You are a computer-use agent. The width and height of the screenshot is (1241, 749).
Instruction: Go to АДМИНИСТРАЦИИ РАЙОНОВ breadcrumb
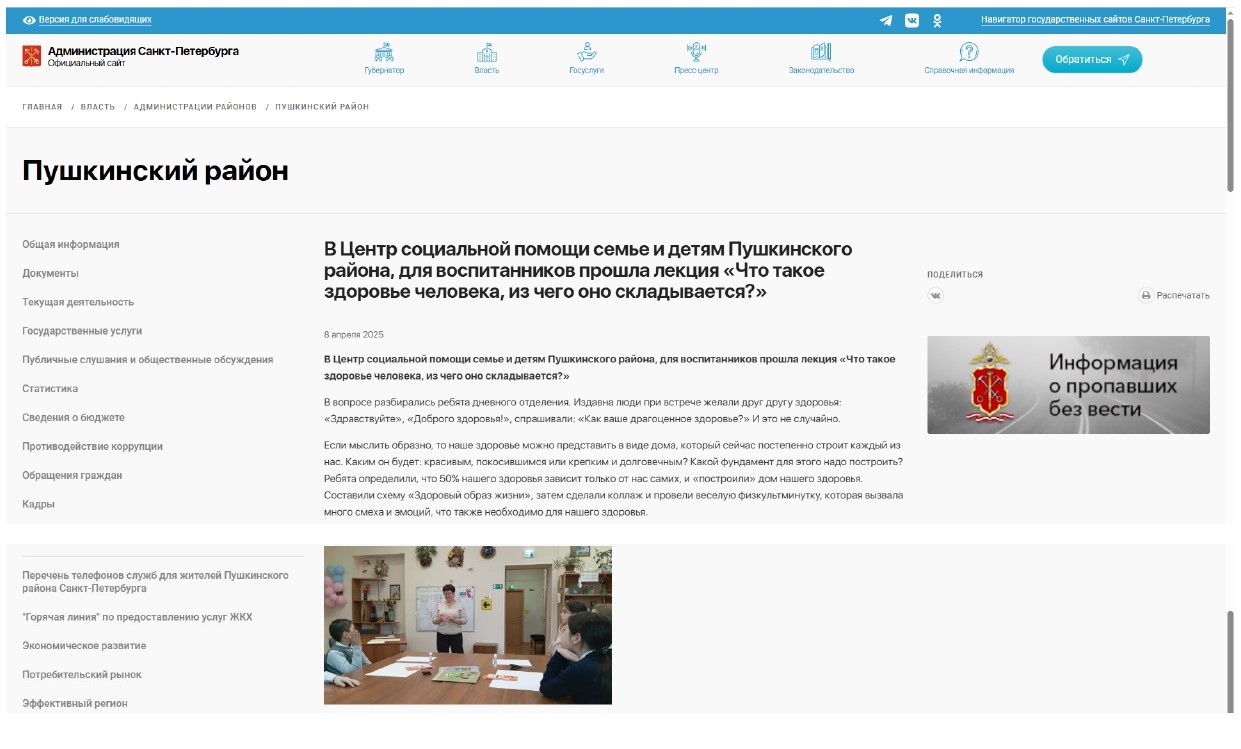[195, 107]
